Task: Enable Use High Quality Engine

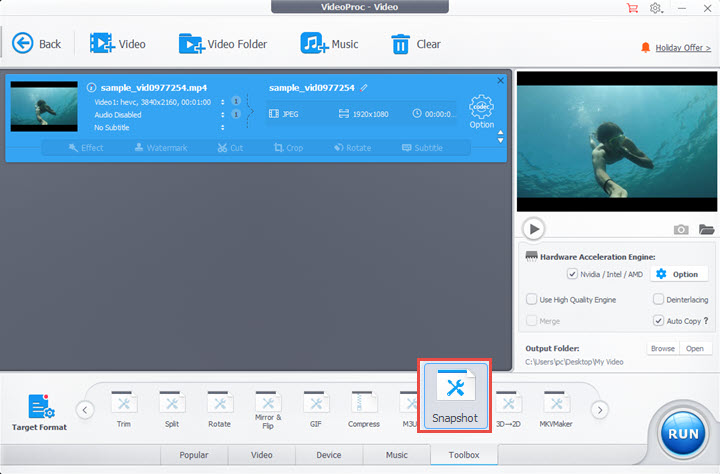Action: coord(531,299)
